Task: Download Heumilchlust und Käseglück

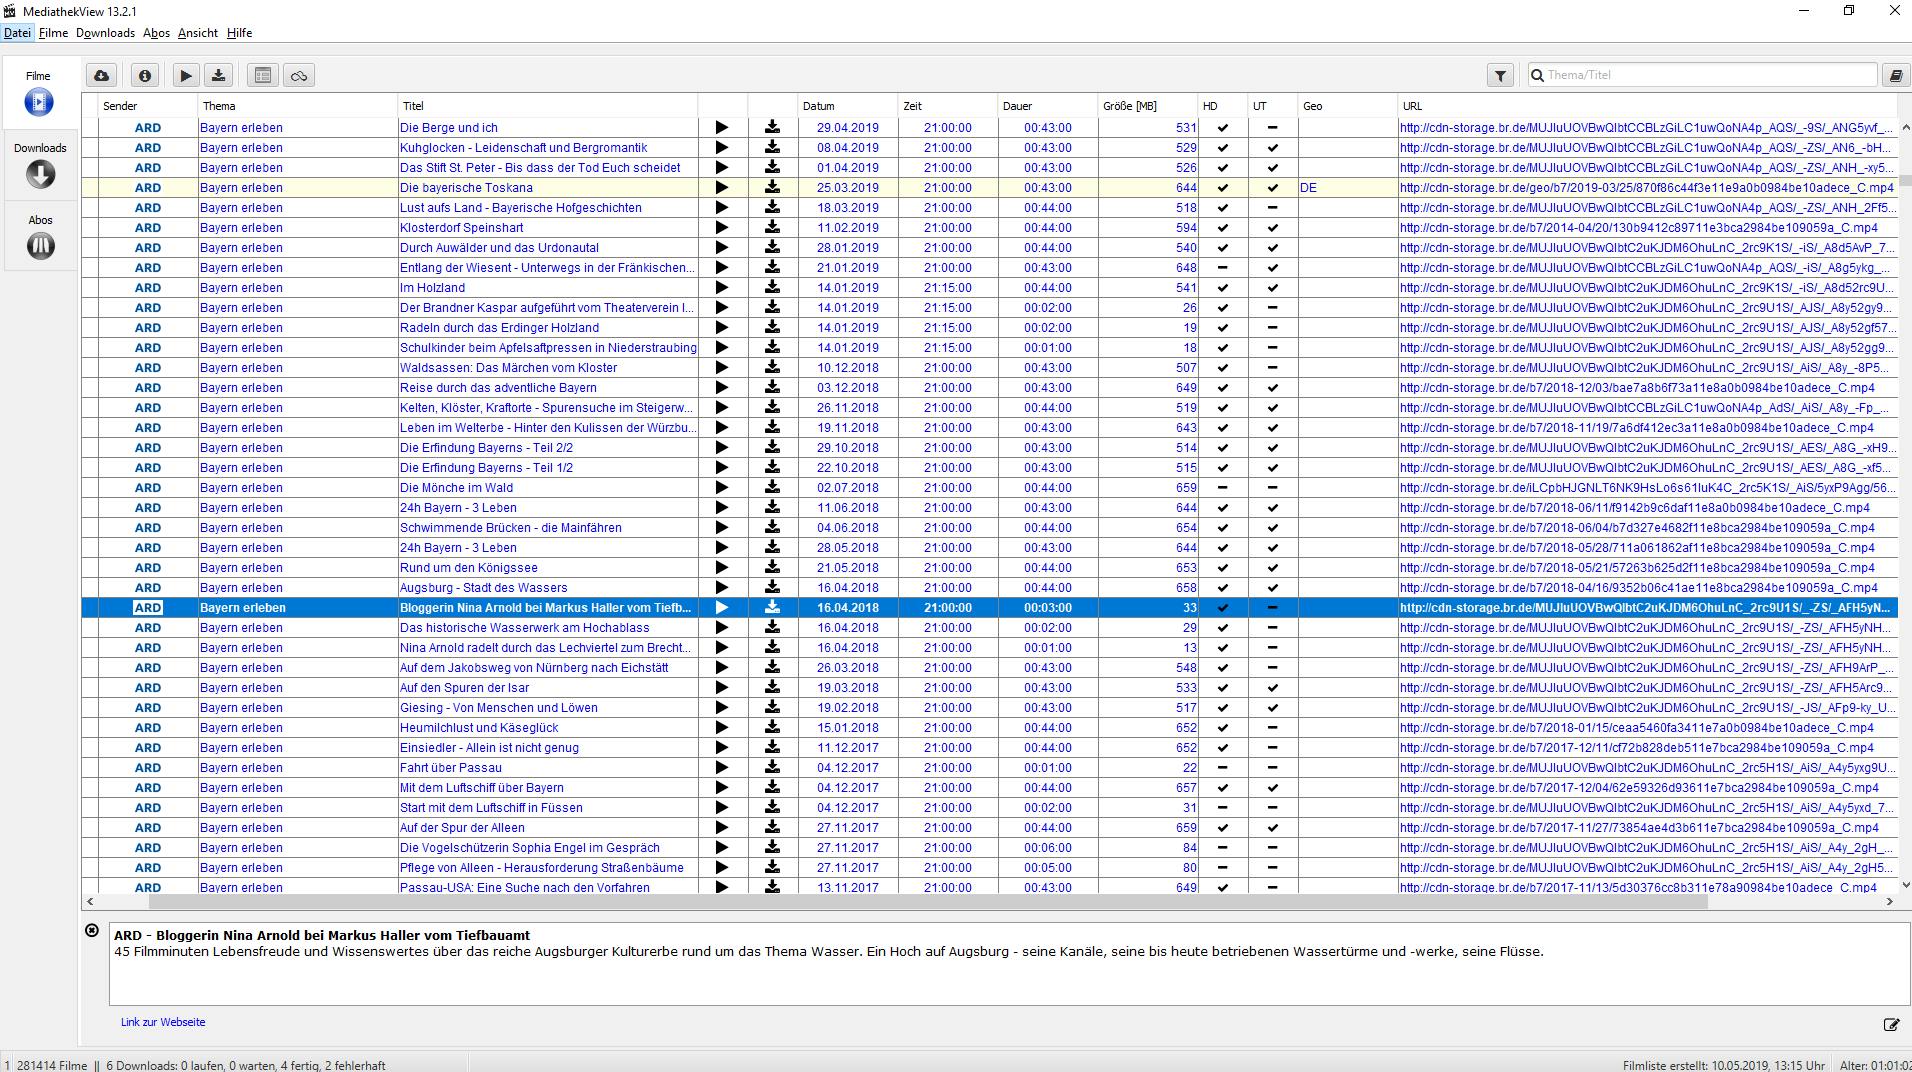Action: (x=772, y=728)
